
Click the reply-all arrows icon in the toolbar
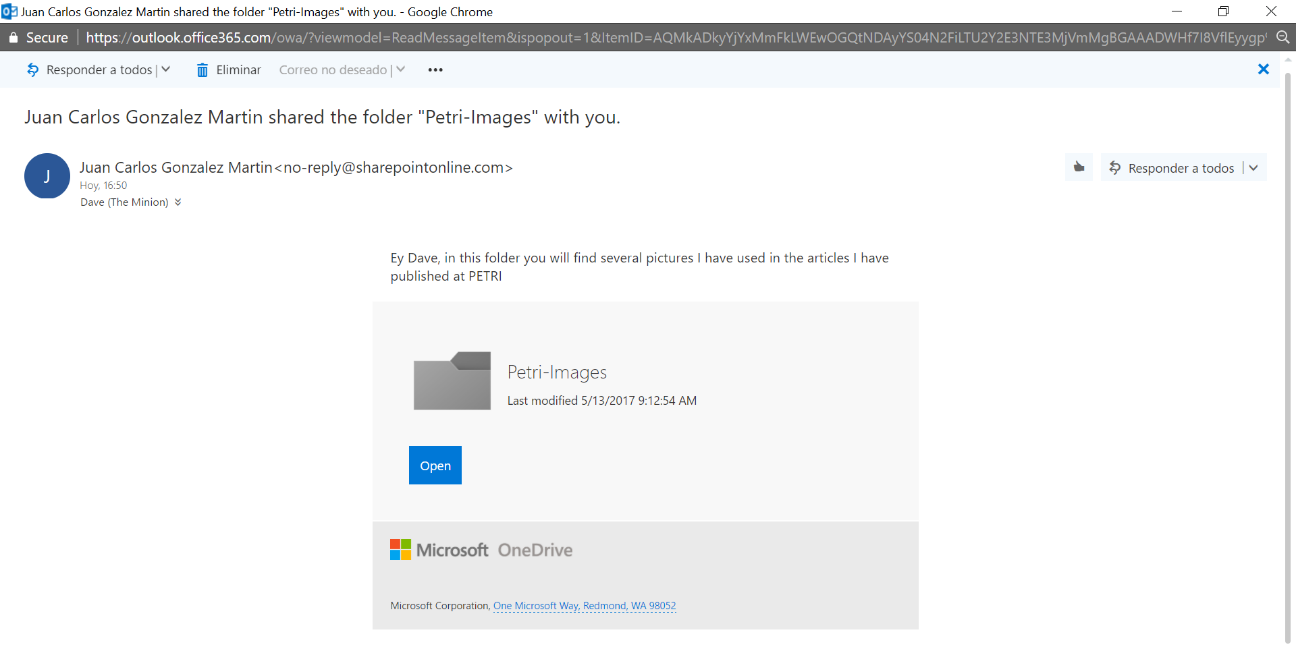(33, 69)
